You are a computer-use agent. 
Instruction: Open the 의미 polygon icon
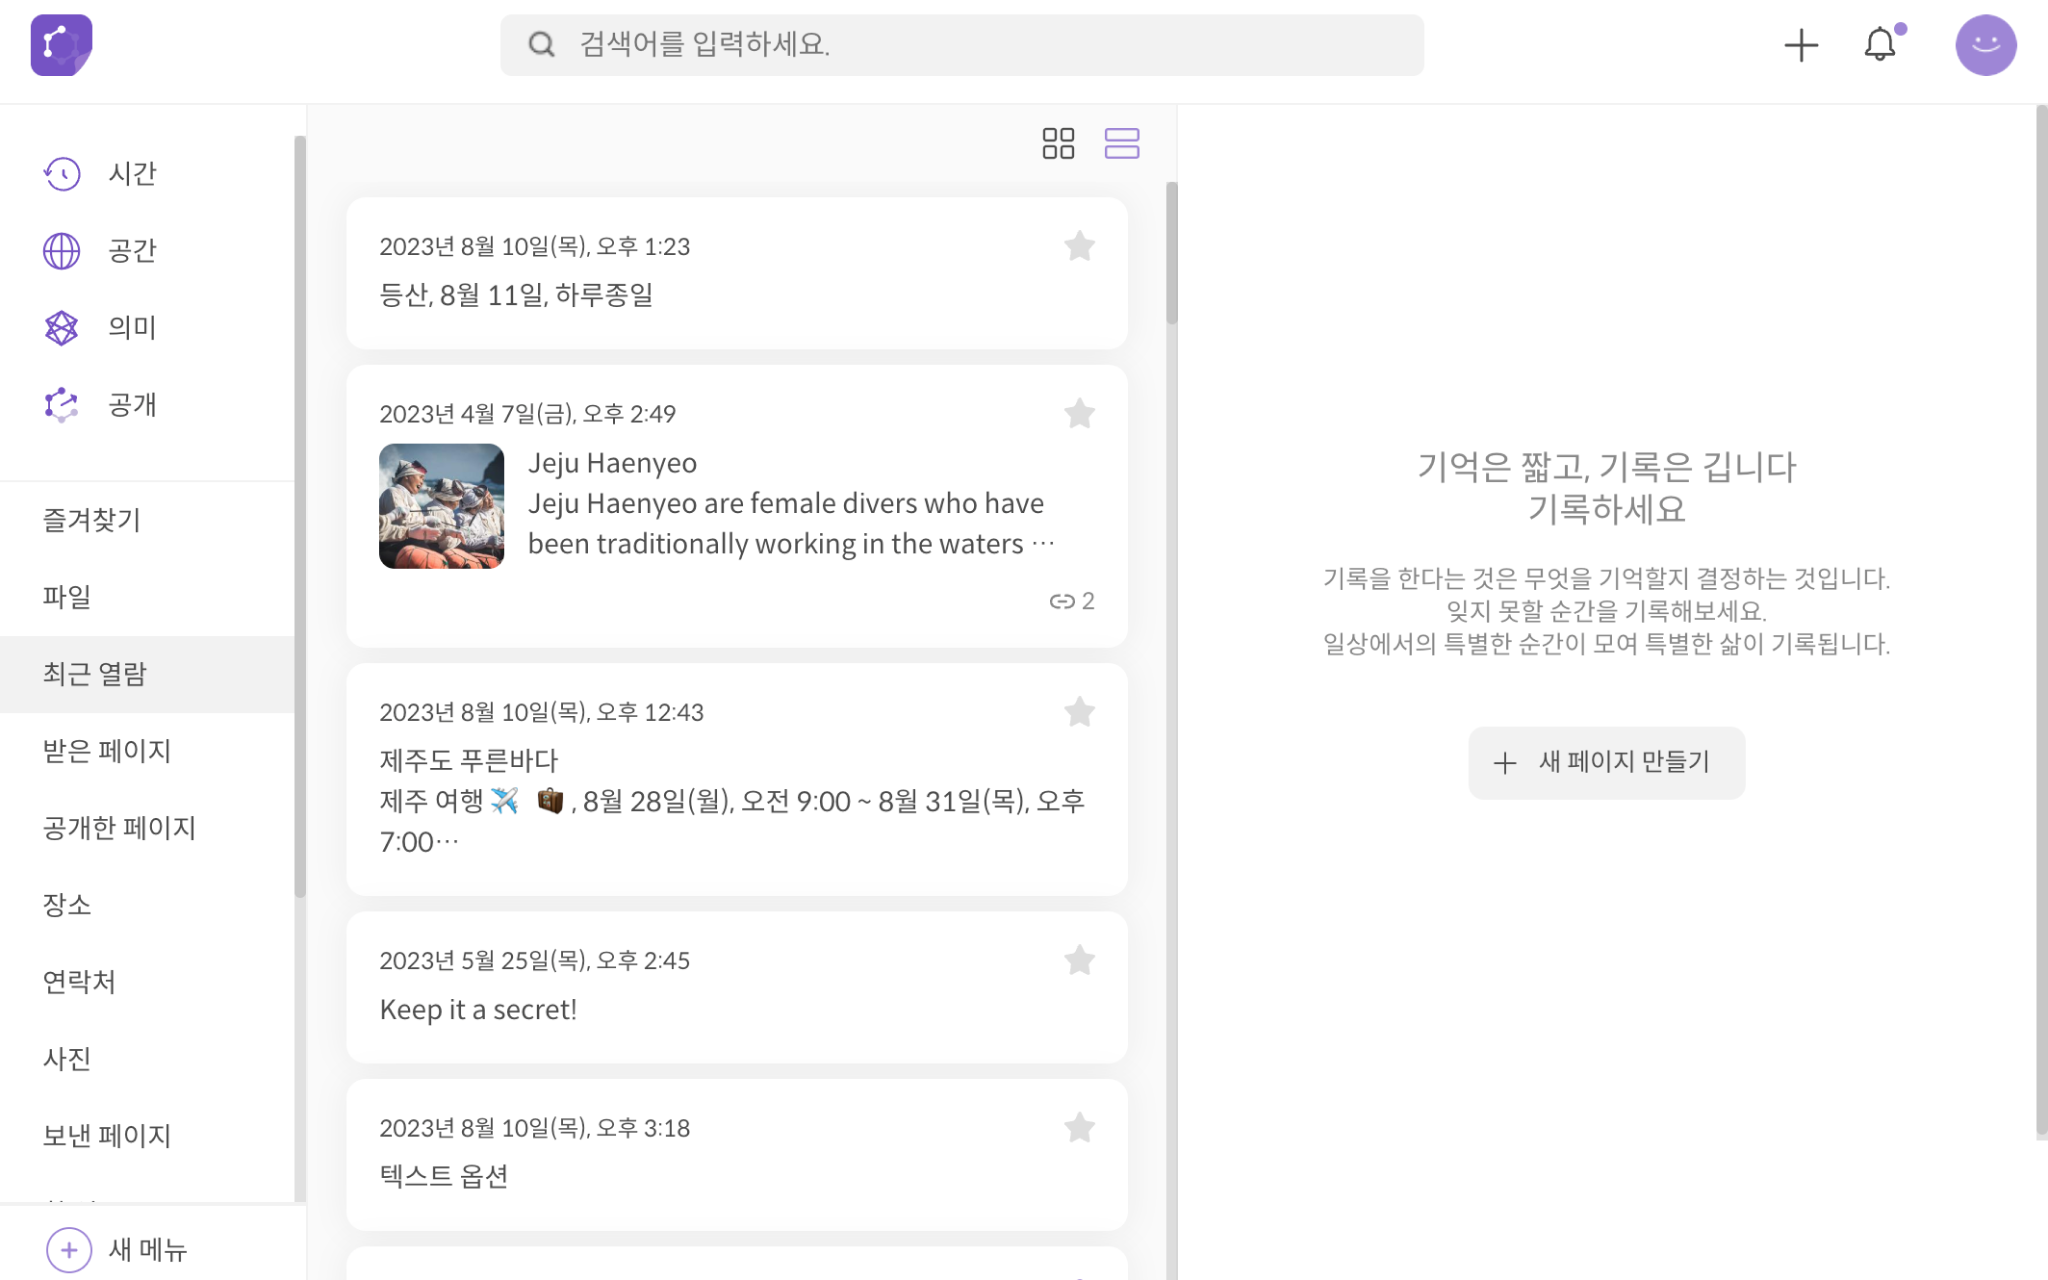pos(61,328)
